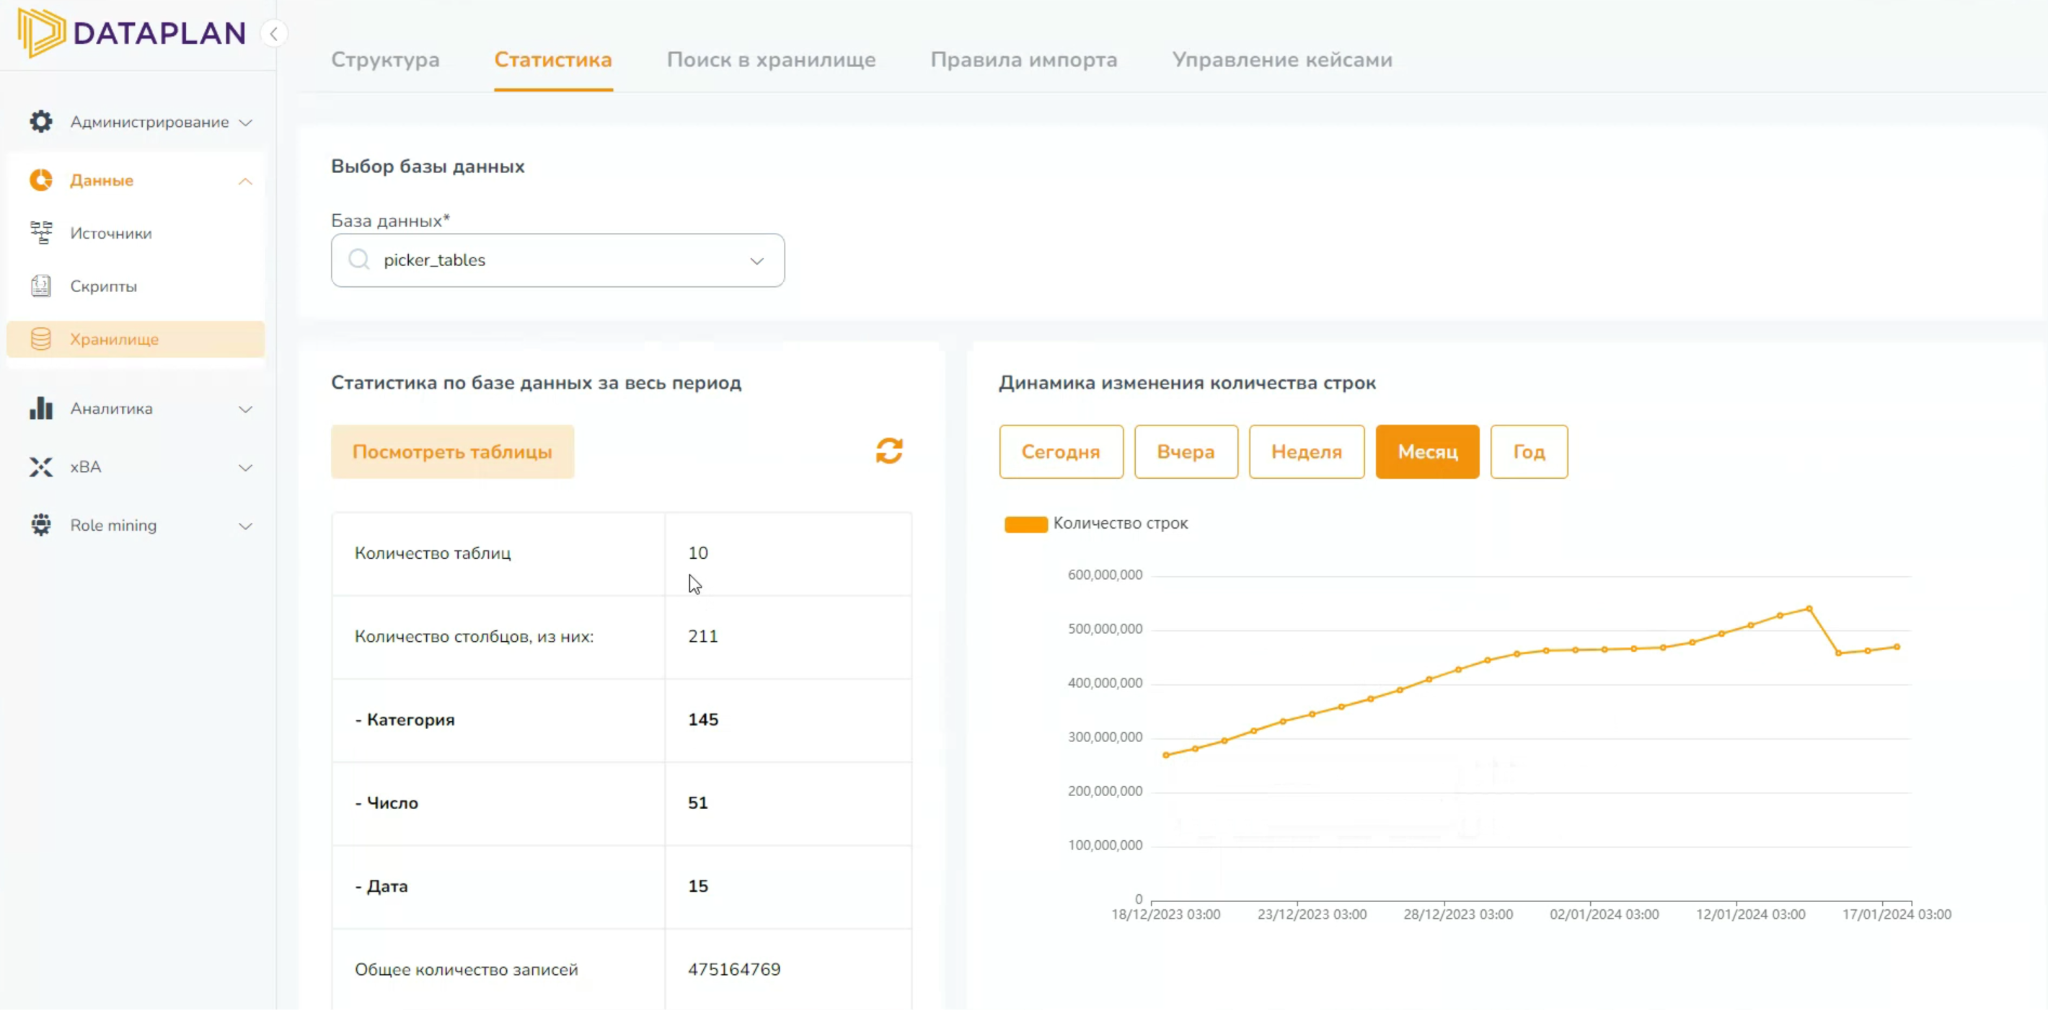Click the 18/12/2023 03:00 axis label

(x=1166, y=914)
